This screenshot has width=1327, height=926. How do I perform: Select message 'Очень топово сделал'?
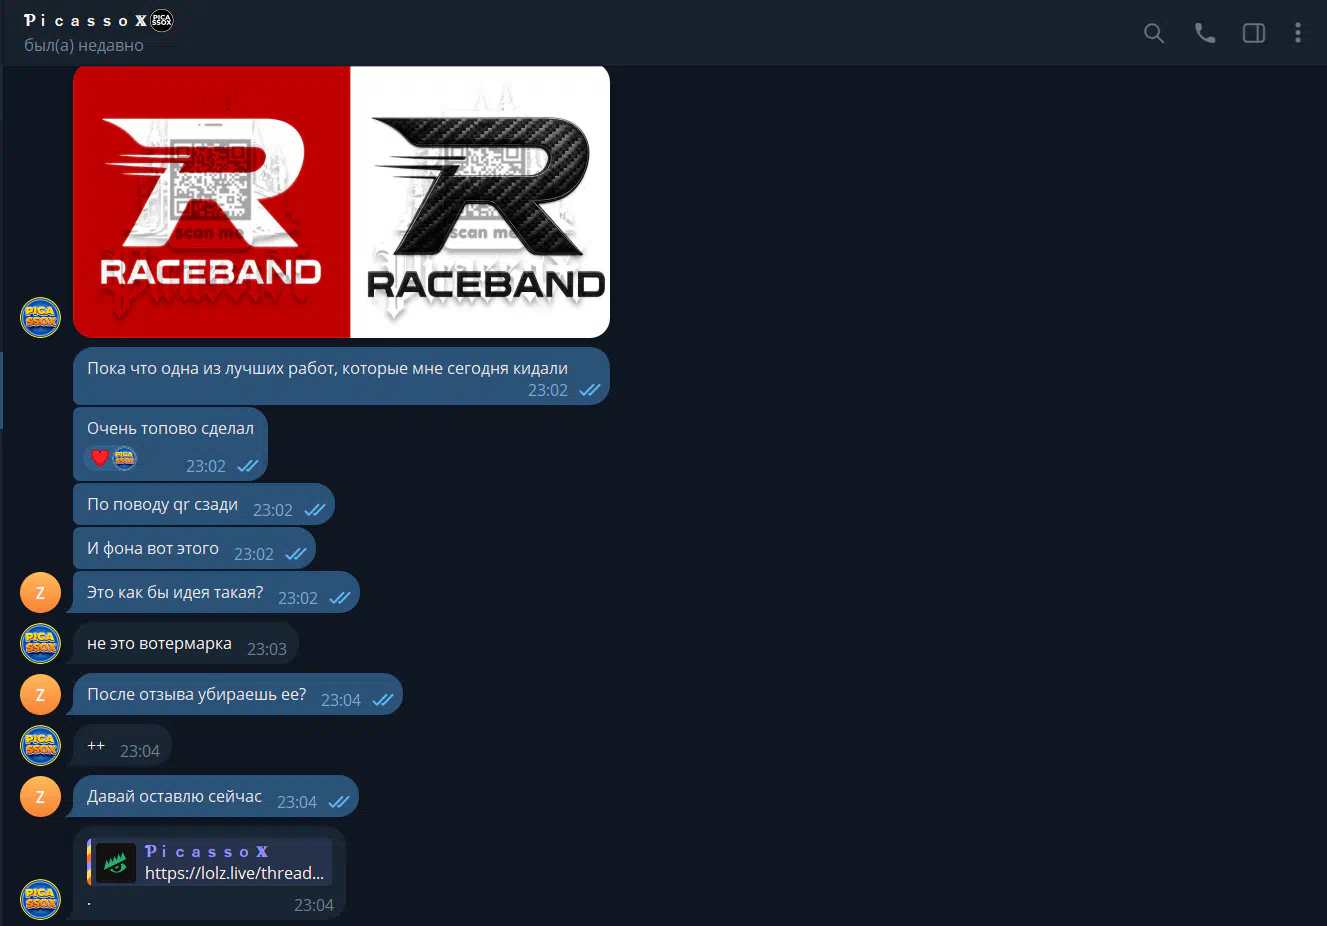tap(170, 444)
